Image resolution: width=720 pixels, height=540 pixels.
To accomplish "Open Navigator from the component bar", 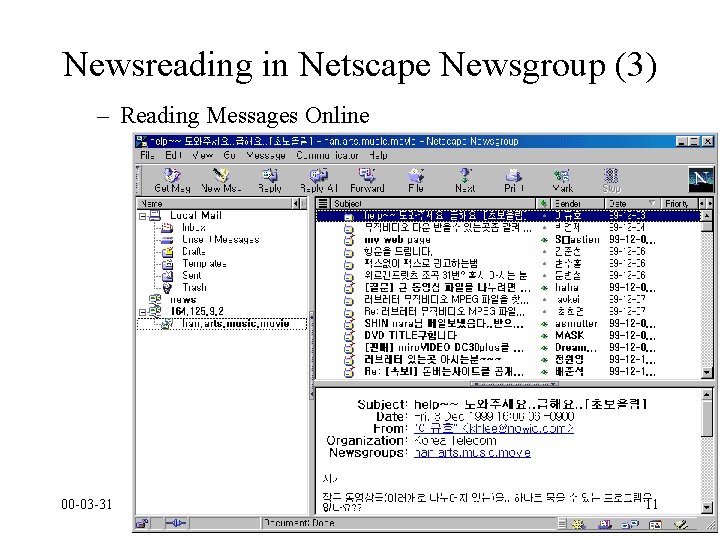I will click(x=578, y=524).
